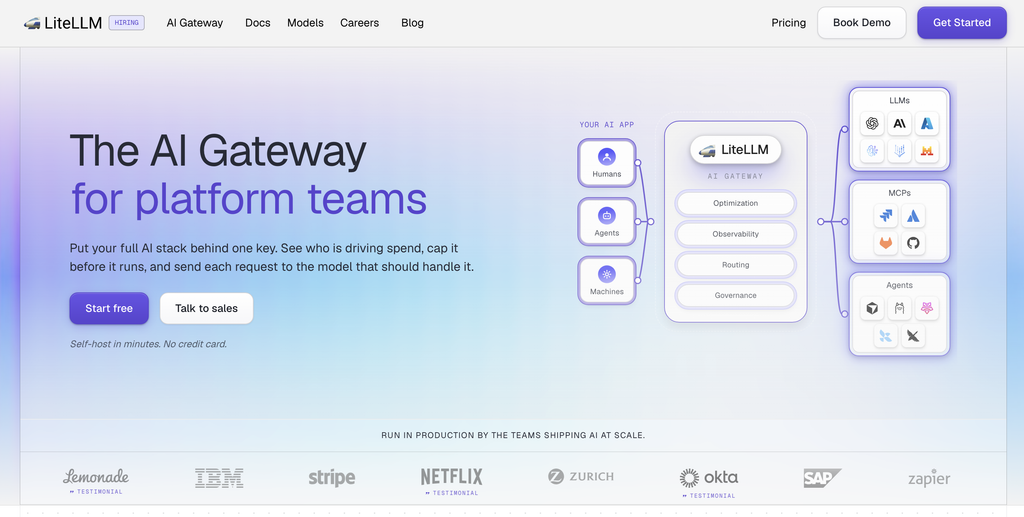This screenshot has width=1024, height=517.
Task: Select the Atlassian icon in MCPs panel
Action: pos(913,215)
